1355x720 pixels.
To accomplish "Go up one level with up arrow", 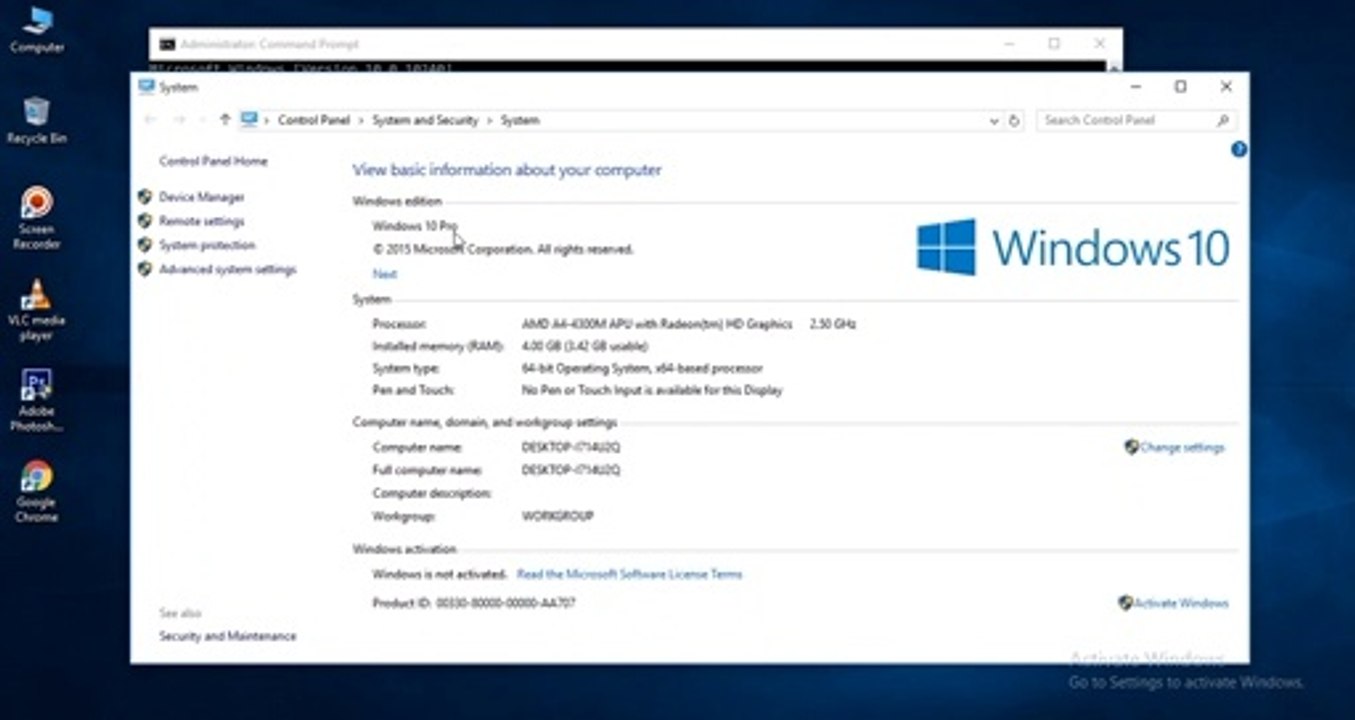I will [225, 120].
